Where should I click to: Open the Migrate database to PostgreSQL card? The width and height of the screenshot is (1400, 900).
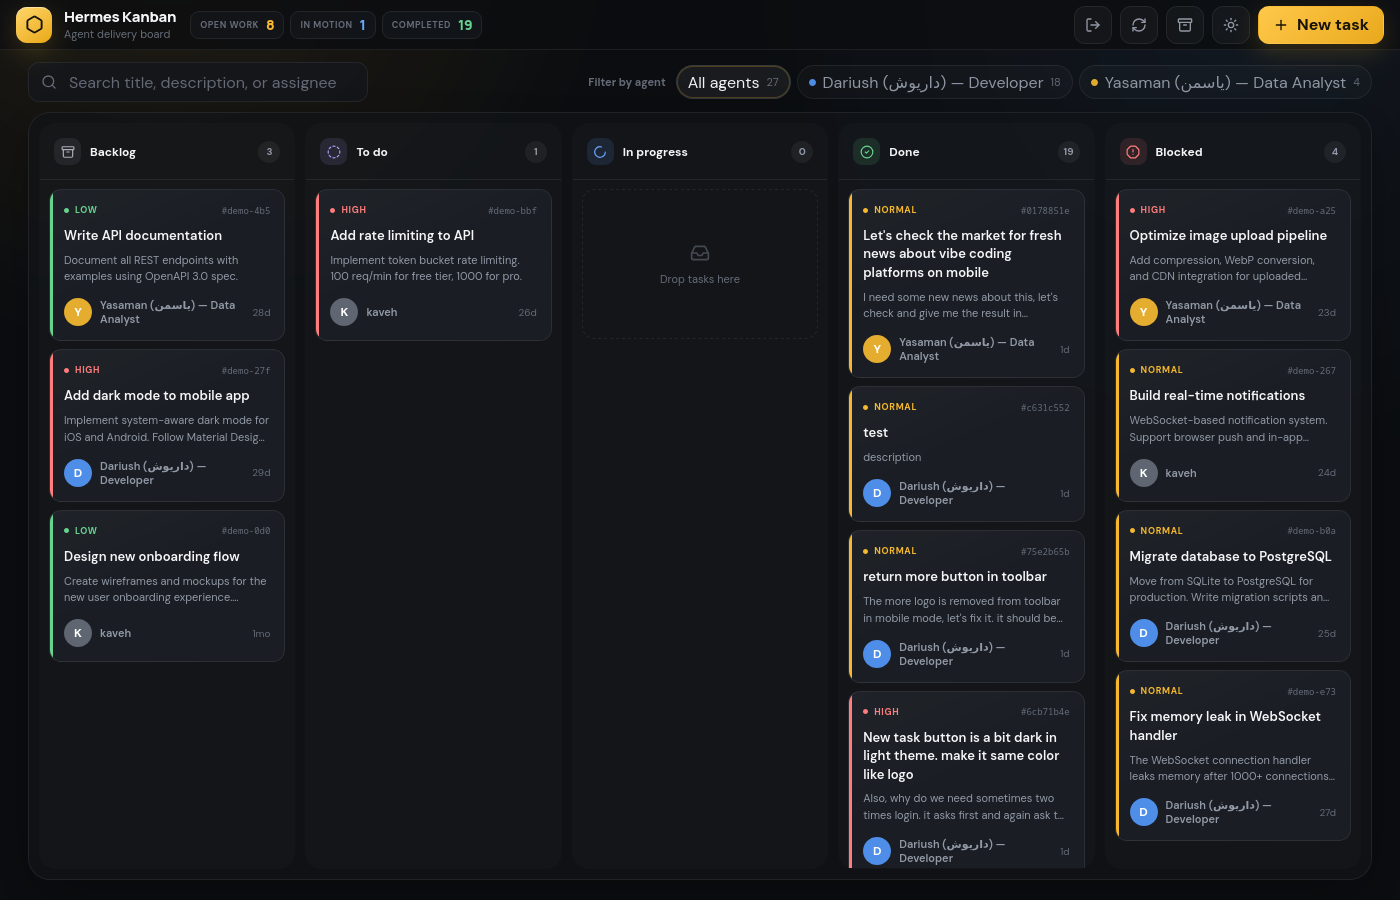point(1233,586)
